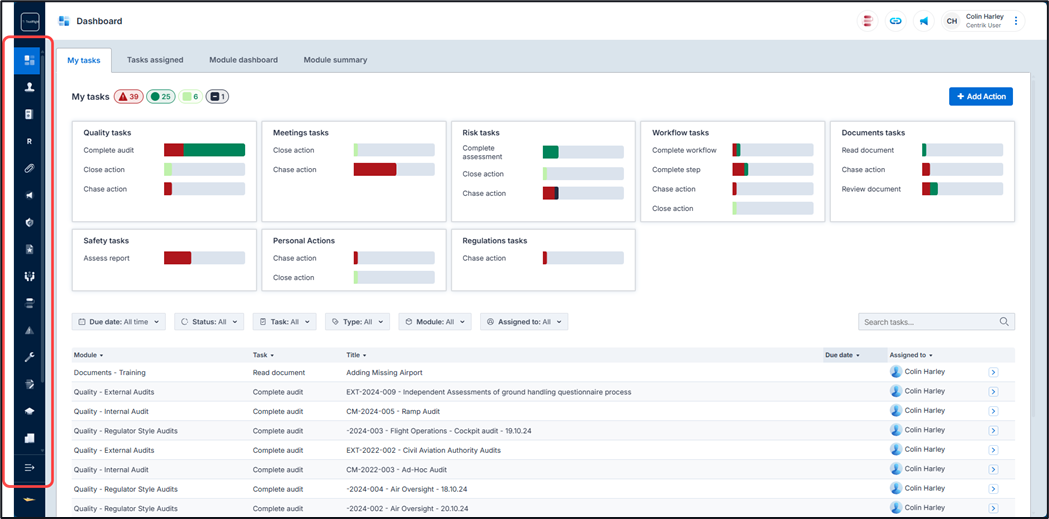This screenshot has width=1049, height=519.
Task: Click the blue chain link header icon
Action: click(895, 21)
